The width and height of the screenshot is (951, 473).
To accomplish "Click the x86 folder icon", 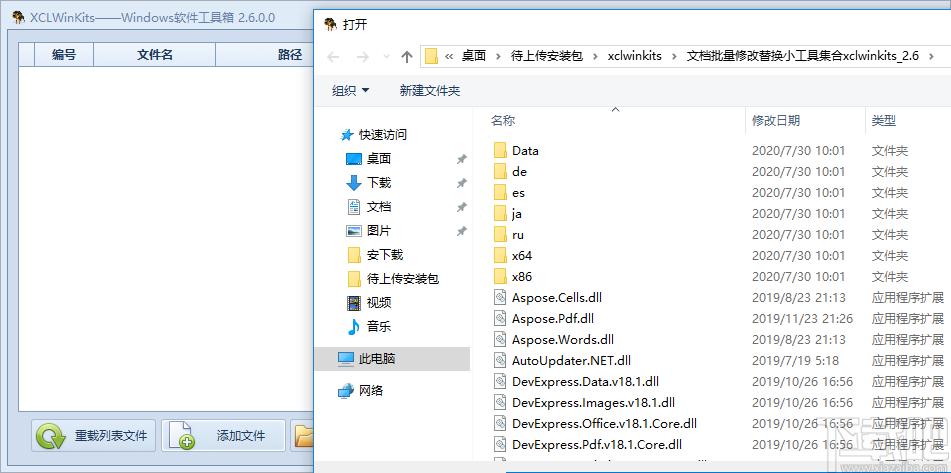I will click(500, 277).
